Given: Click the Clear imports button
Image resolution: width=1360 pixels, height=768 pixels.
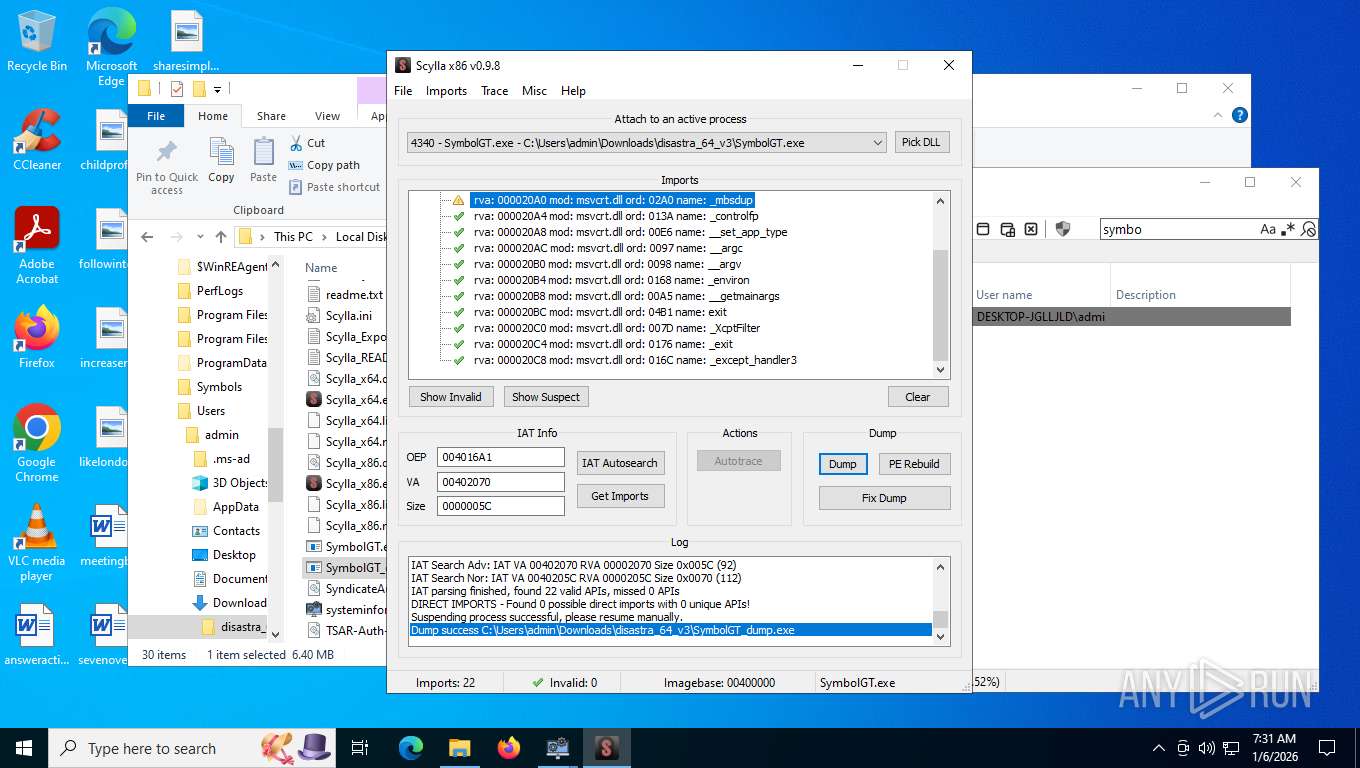Looking at the screenshot, I should [x=918, y=397].
